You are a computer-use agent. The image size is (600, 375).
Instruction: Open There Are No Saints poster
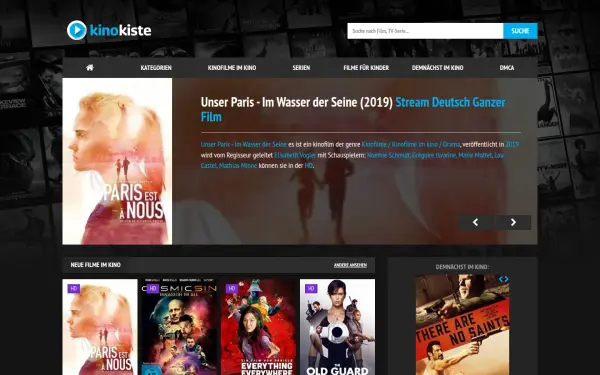(462, 324)
